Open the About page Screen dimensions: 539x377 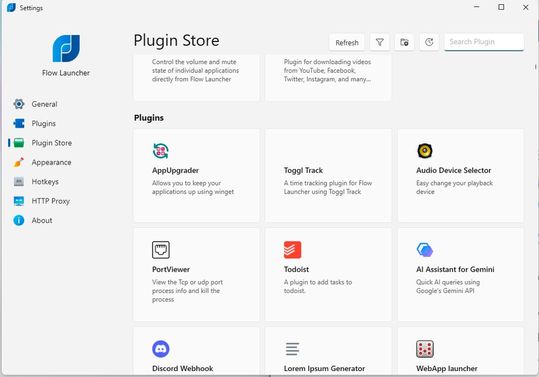click(x=42, y=220)
